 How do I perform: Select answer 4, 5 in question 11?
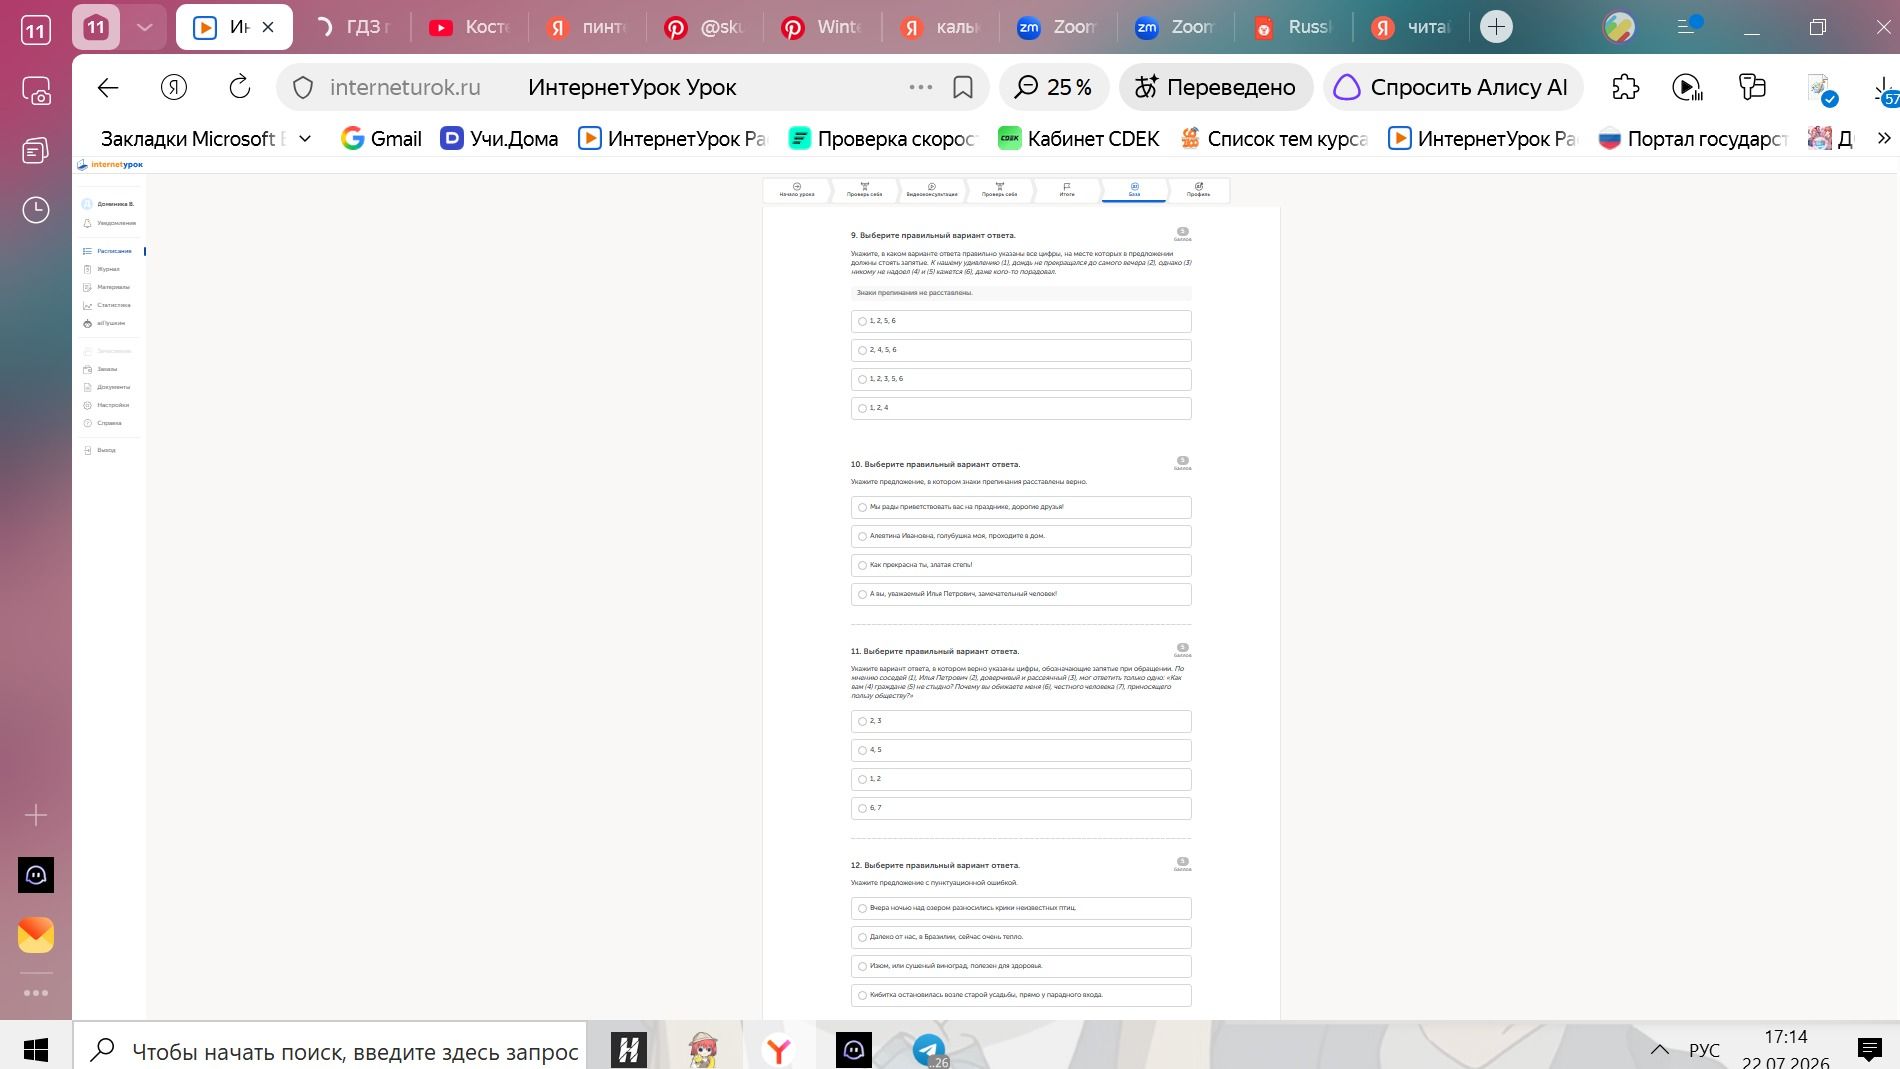pos(1021,750)
